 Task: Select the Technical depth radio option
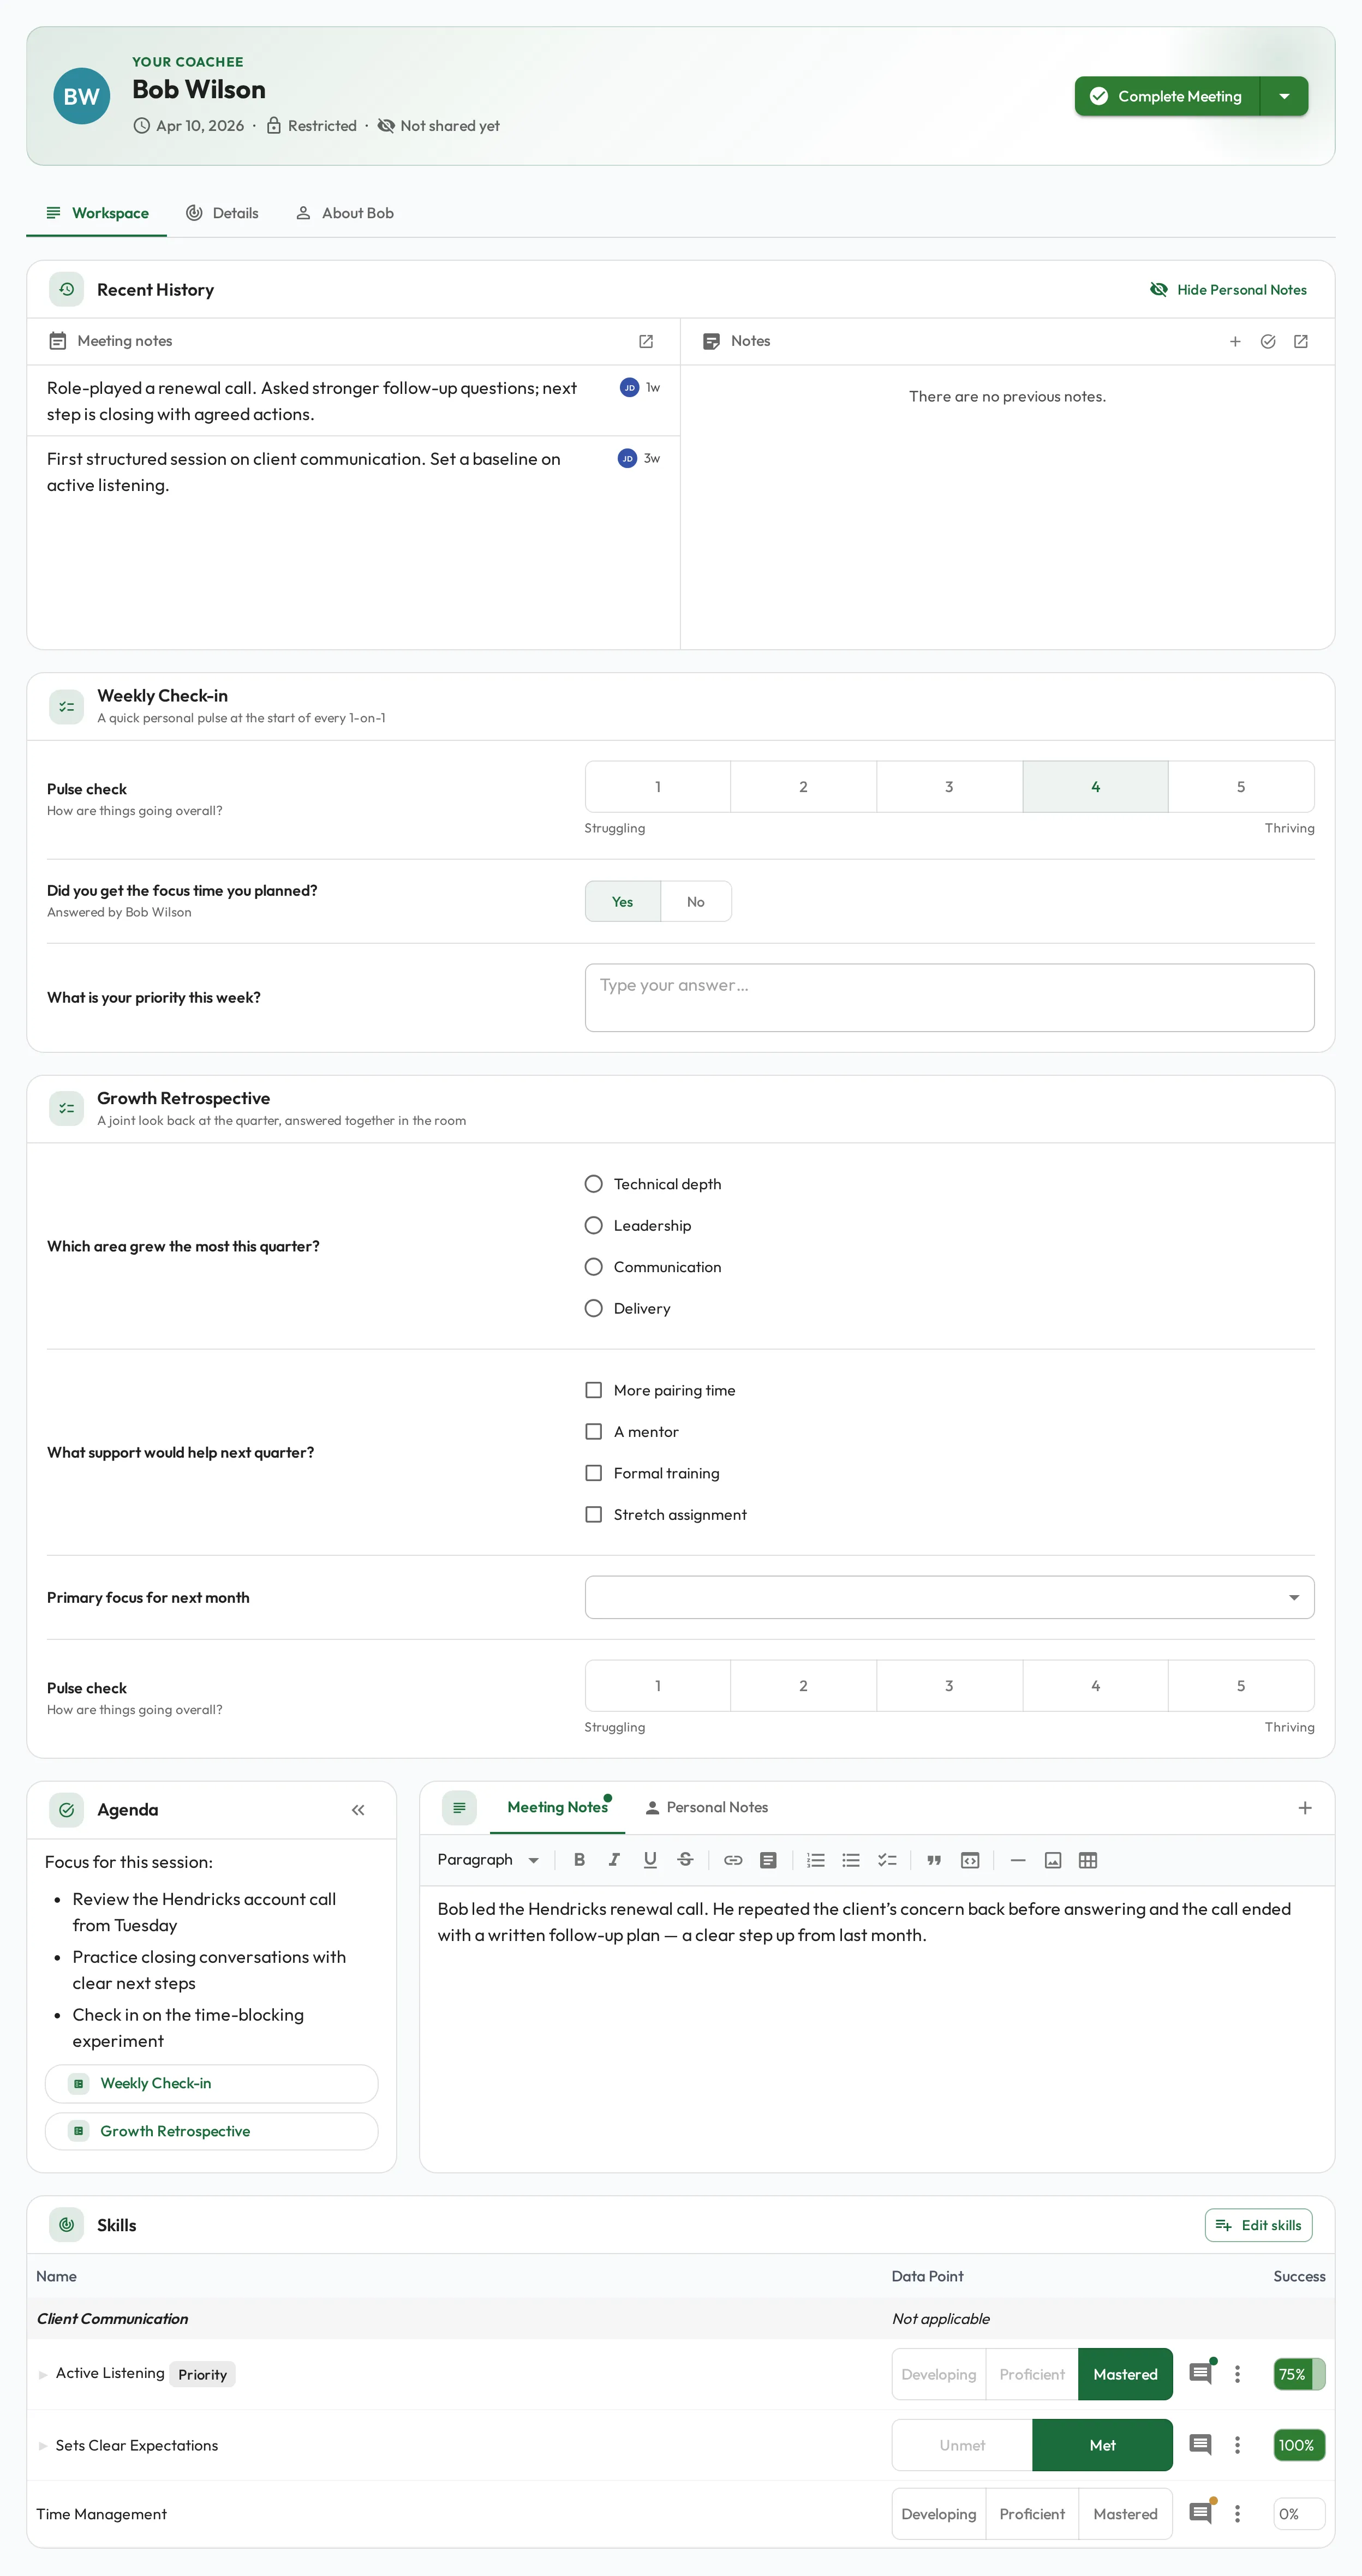coord(593,1184)
